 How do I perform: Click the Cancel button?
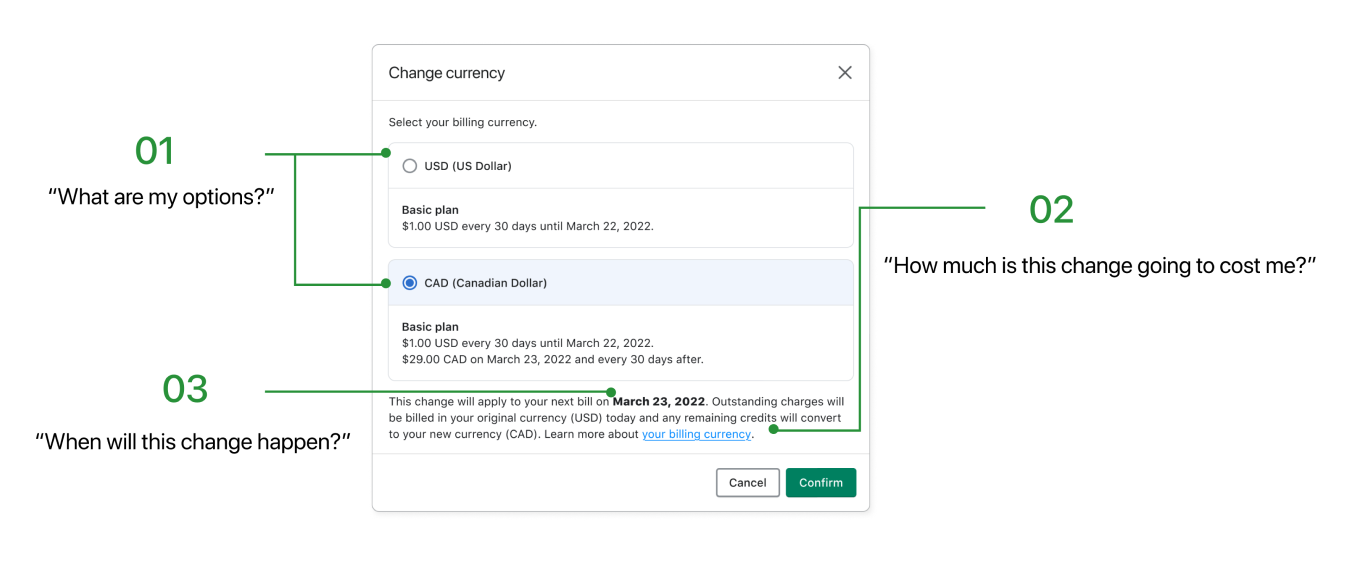(748, 483)
